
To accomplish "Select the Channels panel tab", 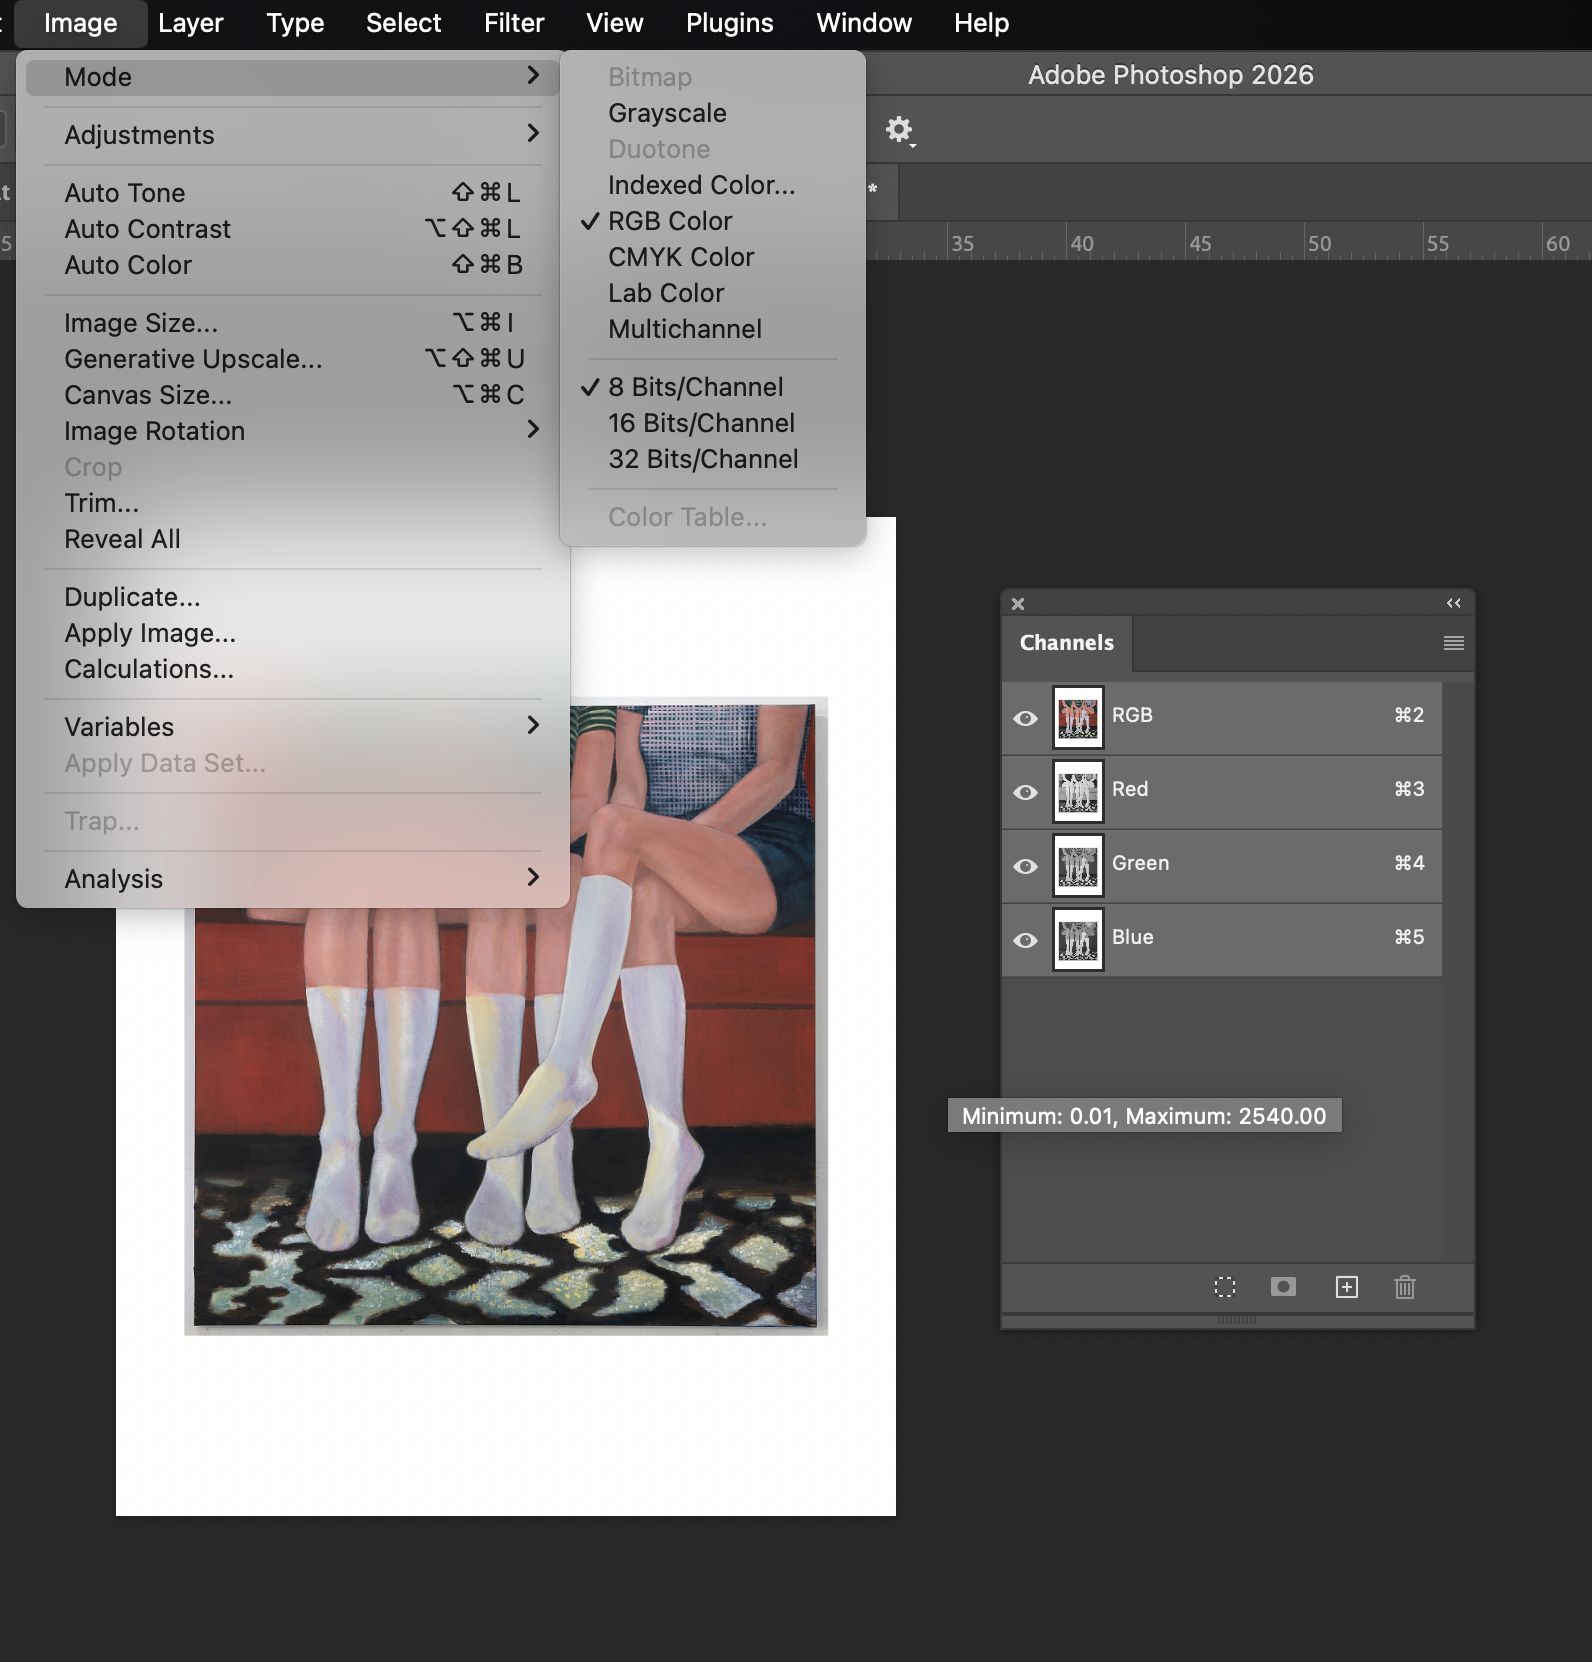I will pyautogui.click(x=1066, y=643).
